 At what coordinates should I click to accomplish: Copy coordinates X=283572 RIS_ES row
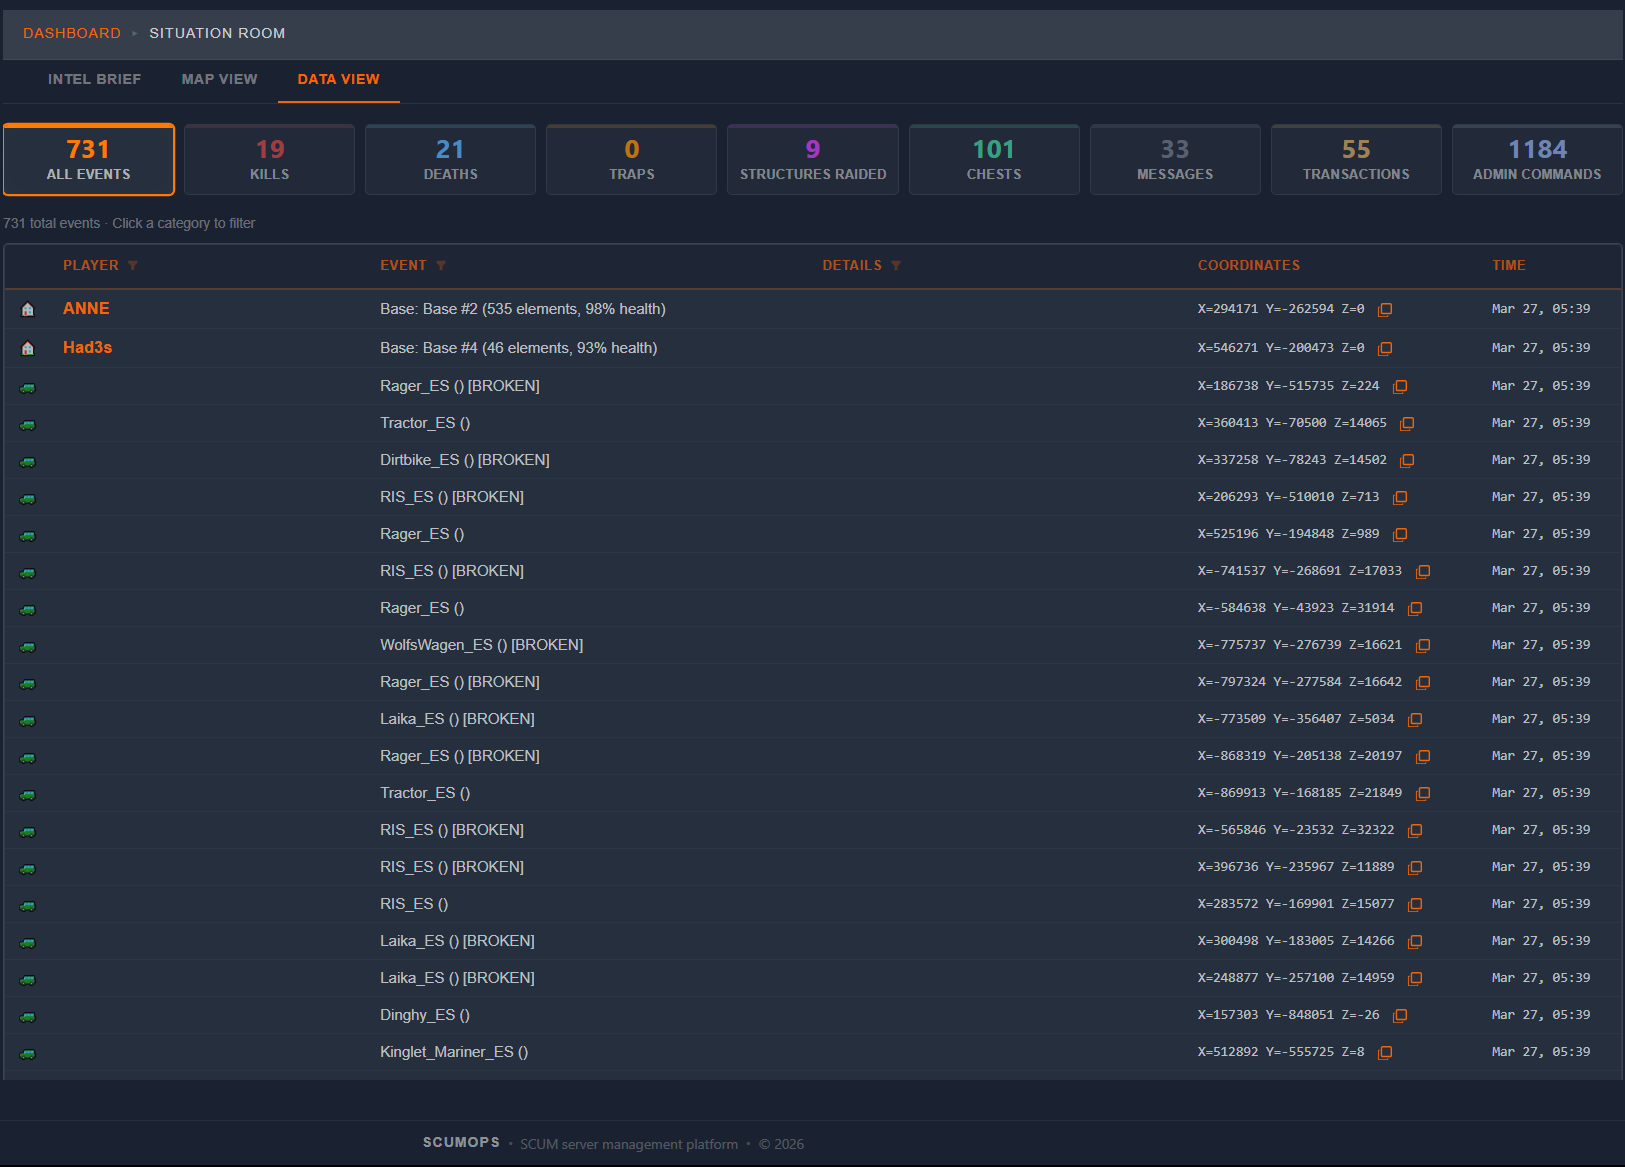tap(1415, 905)
